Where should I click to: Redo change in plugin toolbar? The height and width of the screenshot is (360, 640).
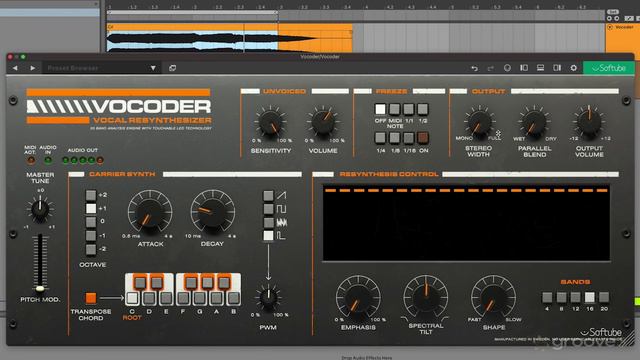491,68
